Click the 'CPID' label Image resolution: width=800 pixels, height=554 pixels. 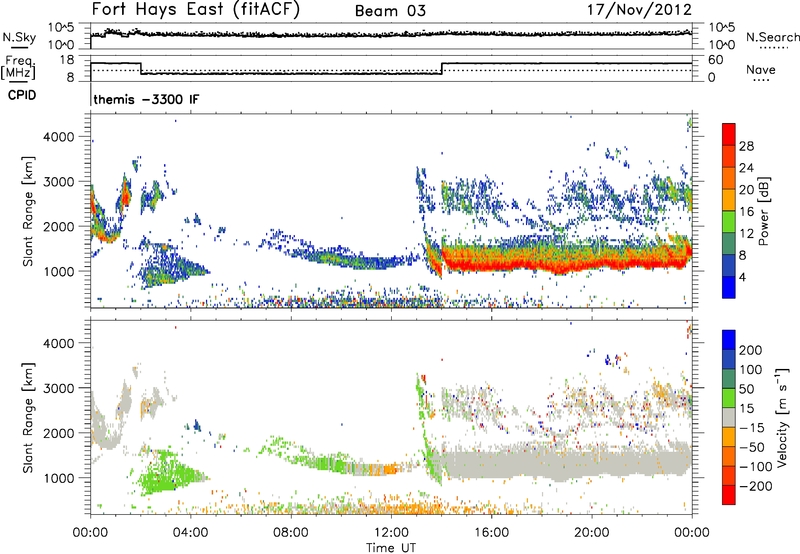[x=22, y=95]
